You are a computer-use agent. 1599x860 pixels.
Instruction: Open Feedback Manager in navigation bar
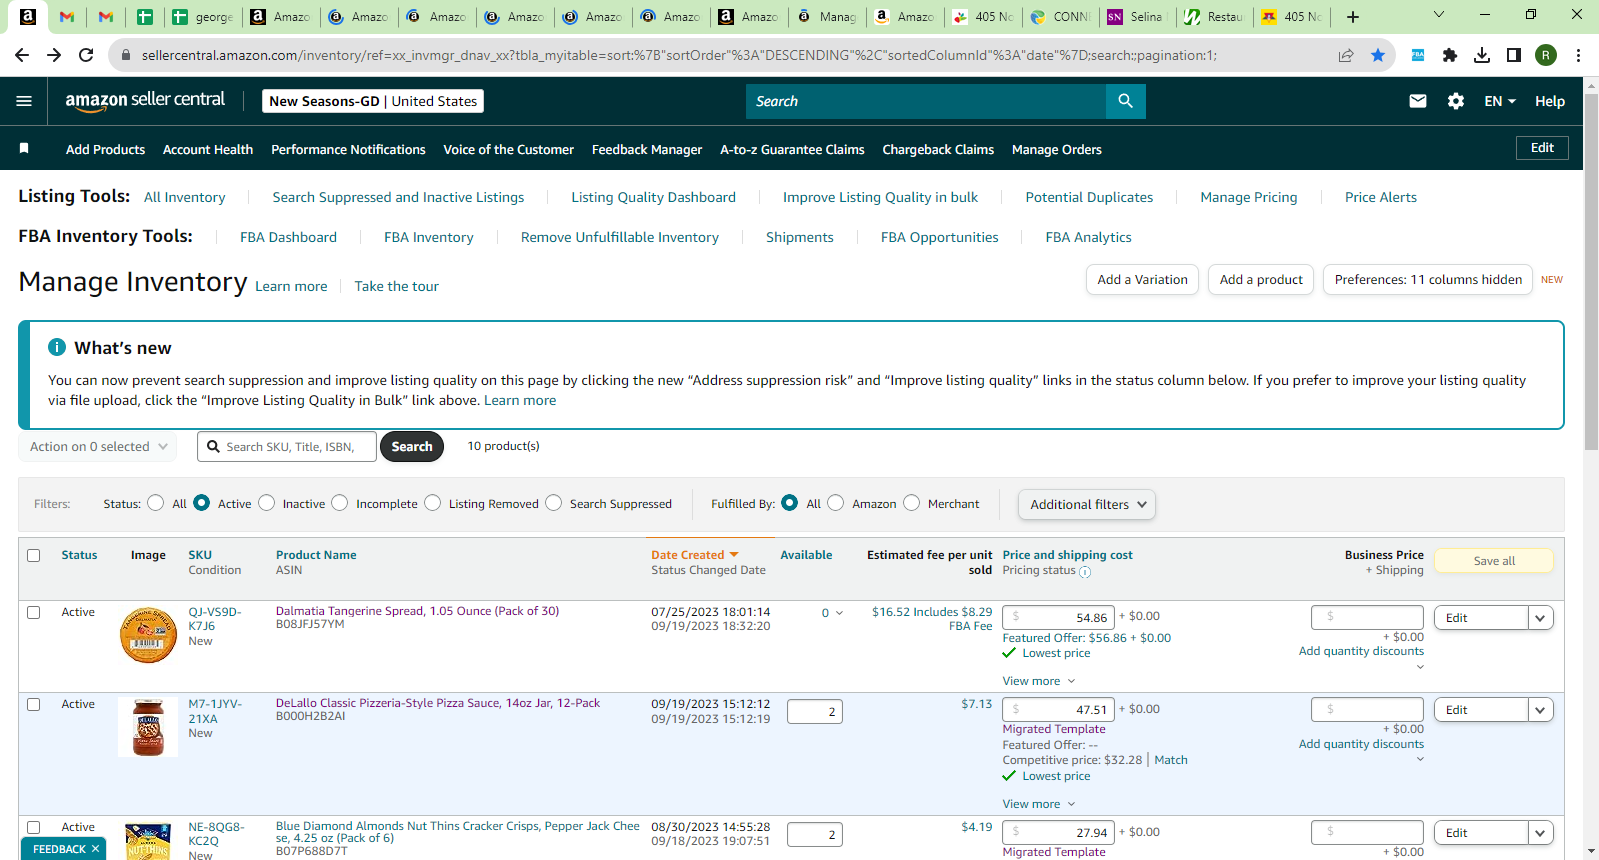[647, 149]
